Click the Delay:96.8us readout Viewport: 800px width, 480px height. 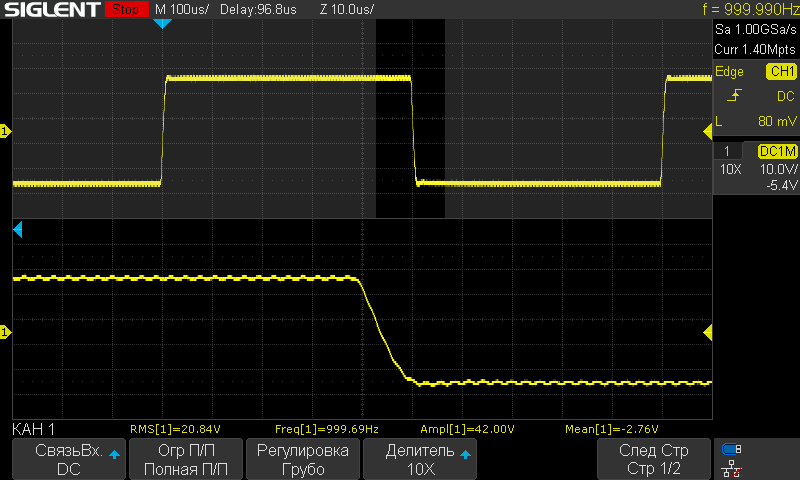click(x=258, y=9)
